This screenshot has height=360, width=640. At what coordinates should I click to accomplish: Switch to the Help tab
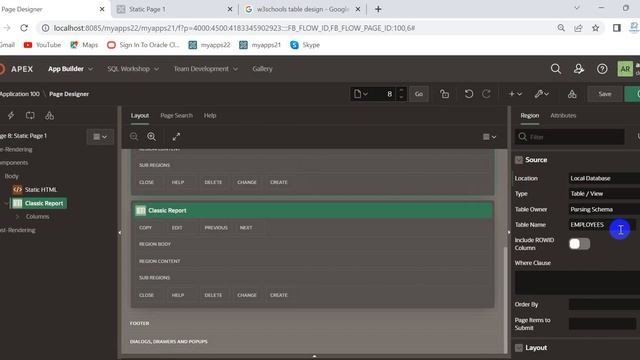click(210, 116)
